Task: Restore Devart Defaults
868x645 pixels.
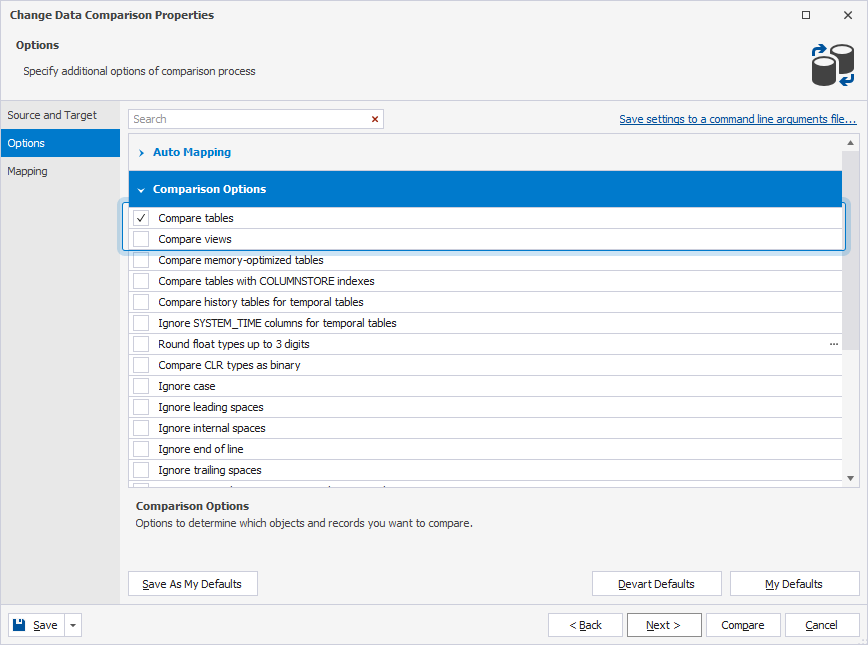Action: (657, 583)
